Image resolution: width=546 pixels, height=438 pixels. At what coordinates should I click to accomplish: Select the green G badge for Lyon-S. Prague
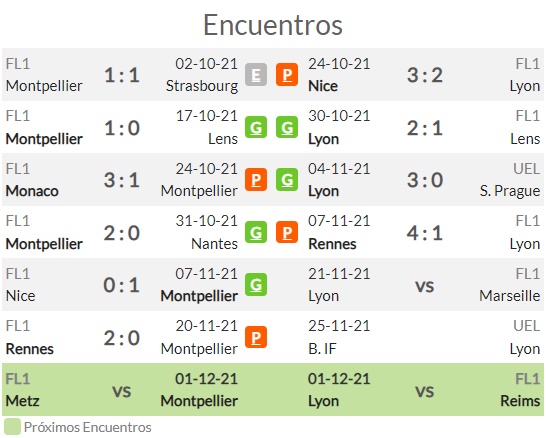click(287, 180)
